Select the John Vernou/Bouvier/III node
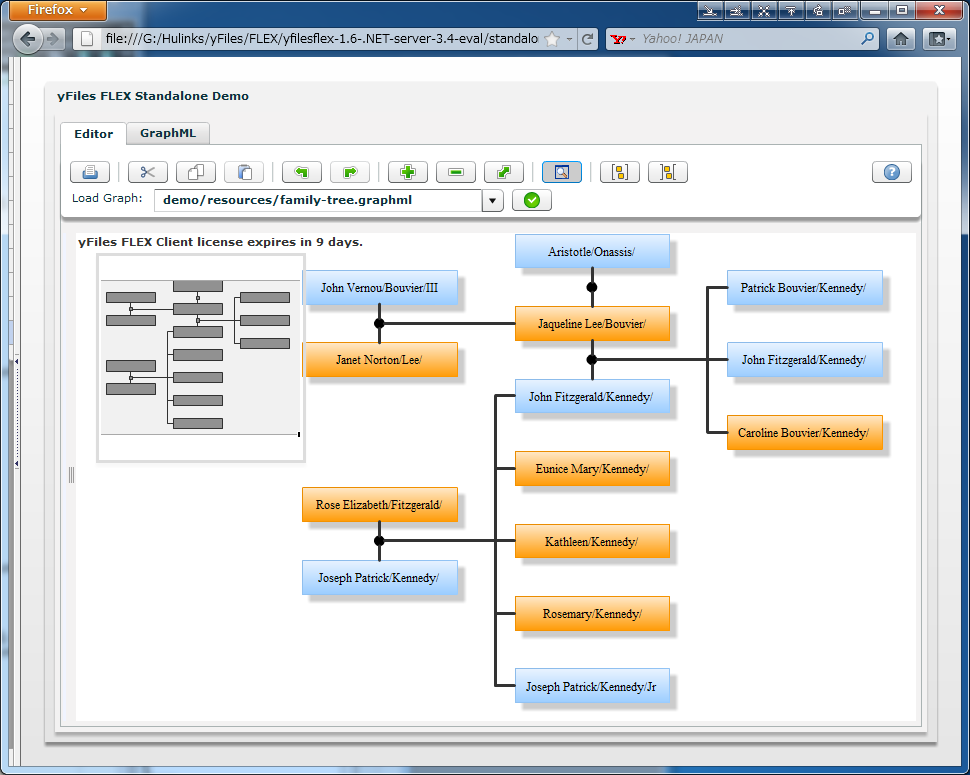This screenshot has height=775, width=970. click(380, 288)
